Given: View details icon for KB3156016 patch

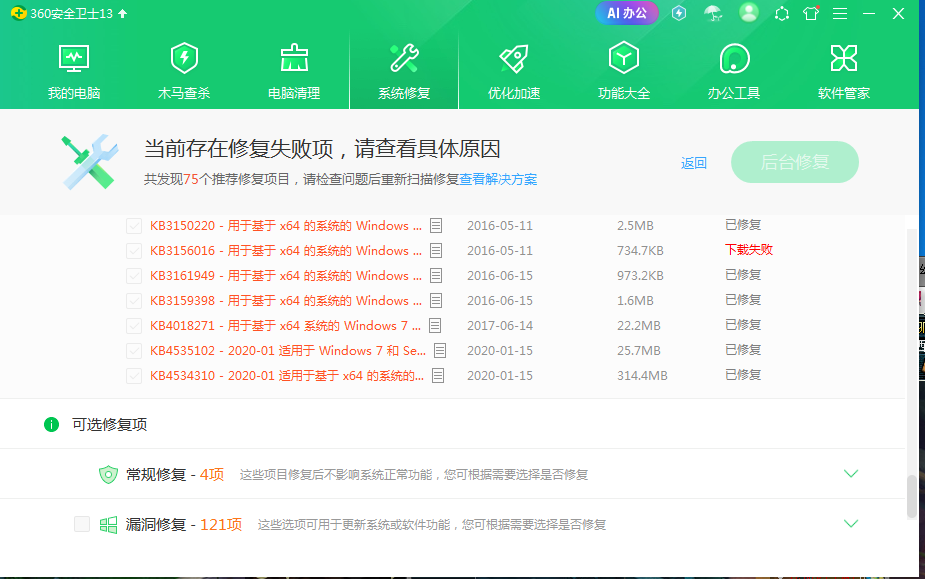Looking at the screenshot, I should tap(436, 251).
